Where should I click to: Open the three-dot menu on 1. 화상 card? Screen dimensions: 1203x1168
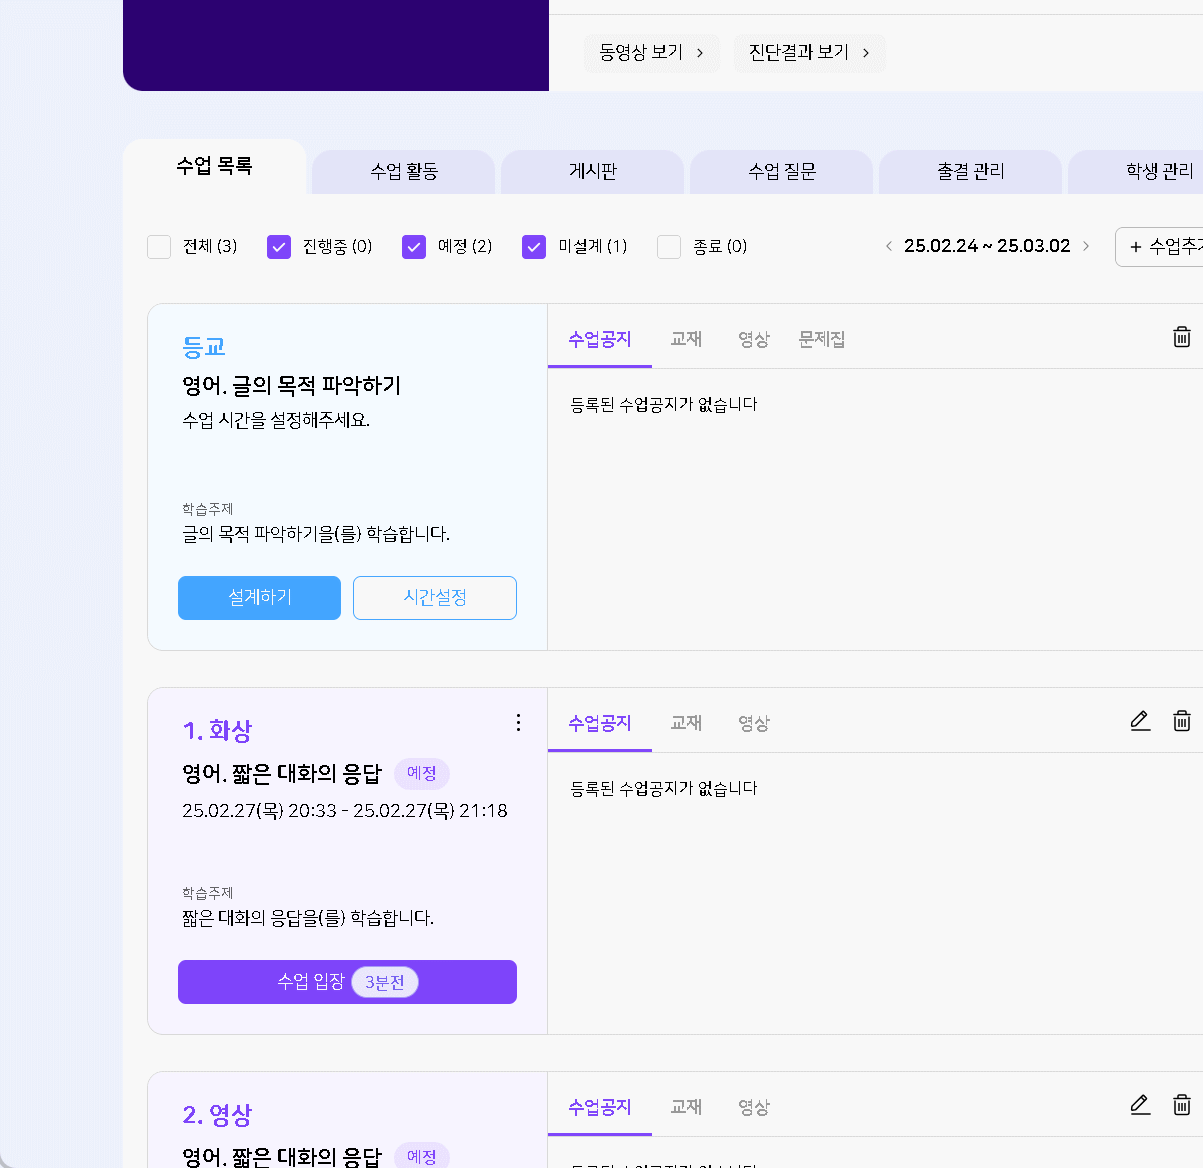tap(518, 722)
